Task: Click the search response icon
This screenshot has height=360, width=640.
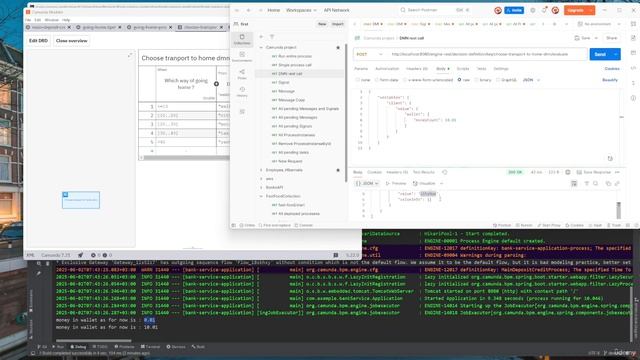Action: 596,184
